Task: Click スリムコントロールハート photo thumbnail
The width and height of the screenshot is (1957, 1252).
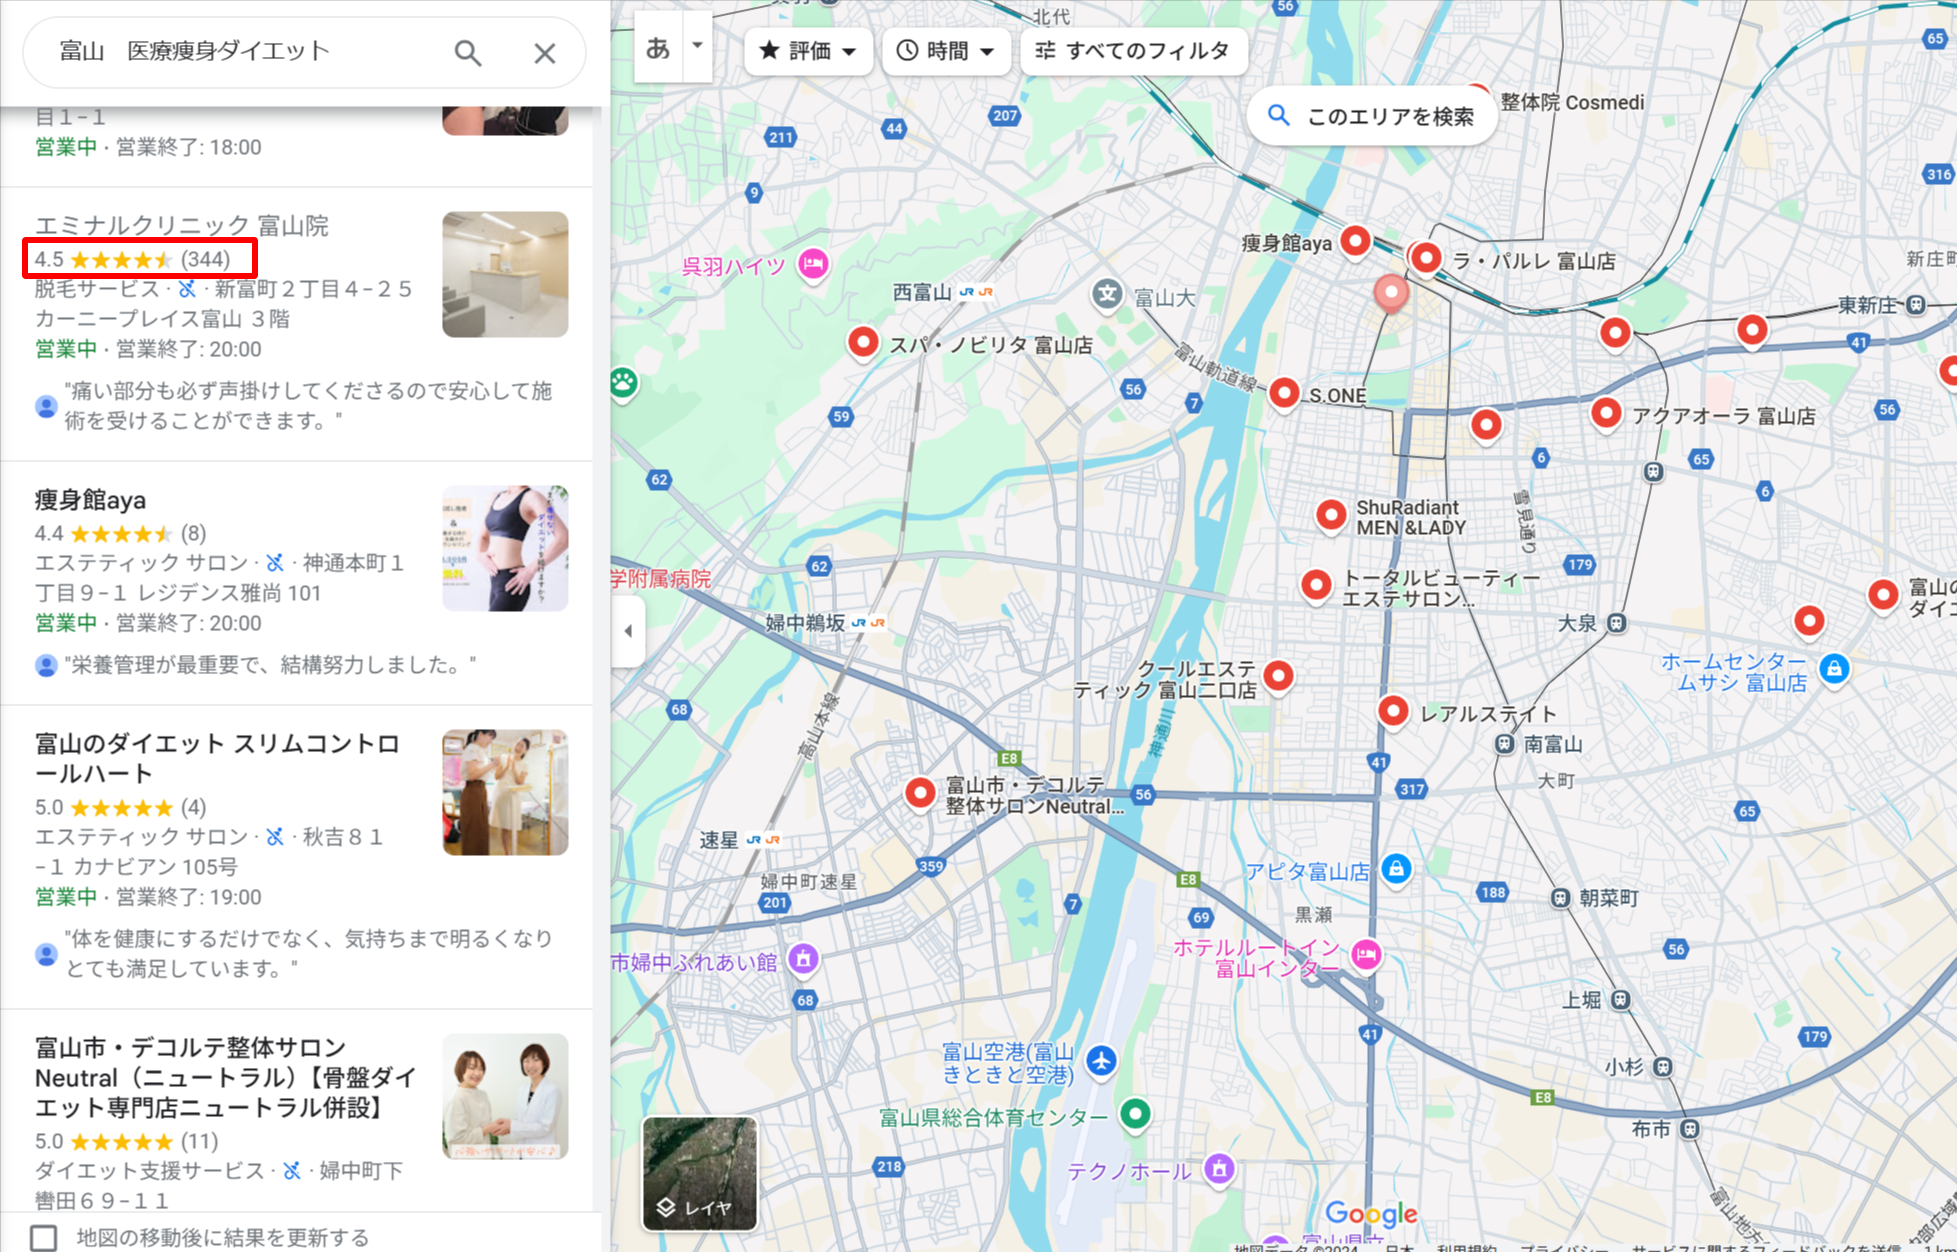Action: [505, 792]
